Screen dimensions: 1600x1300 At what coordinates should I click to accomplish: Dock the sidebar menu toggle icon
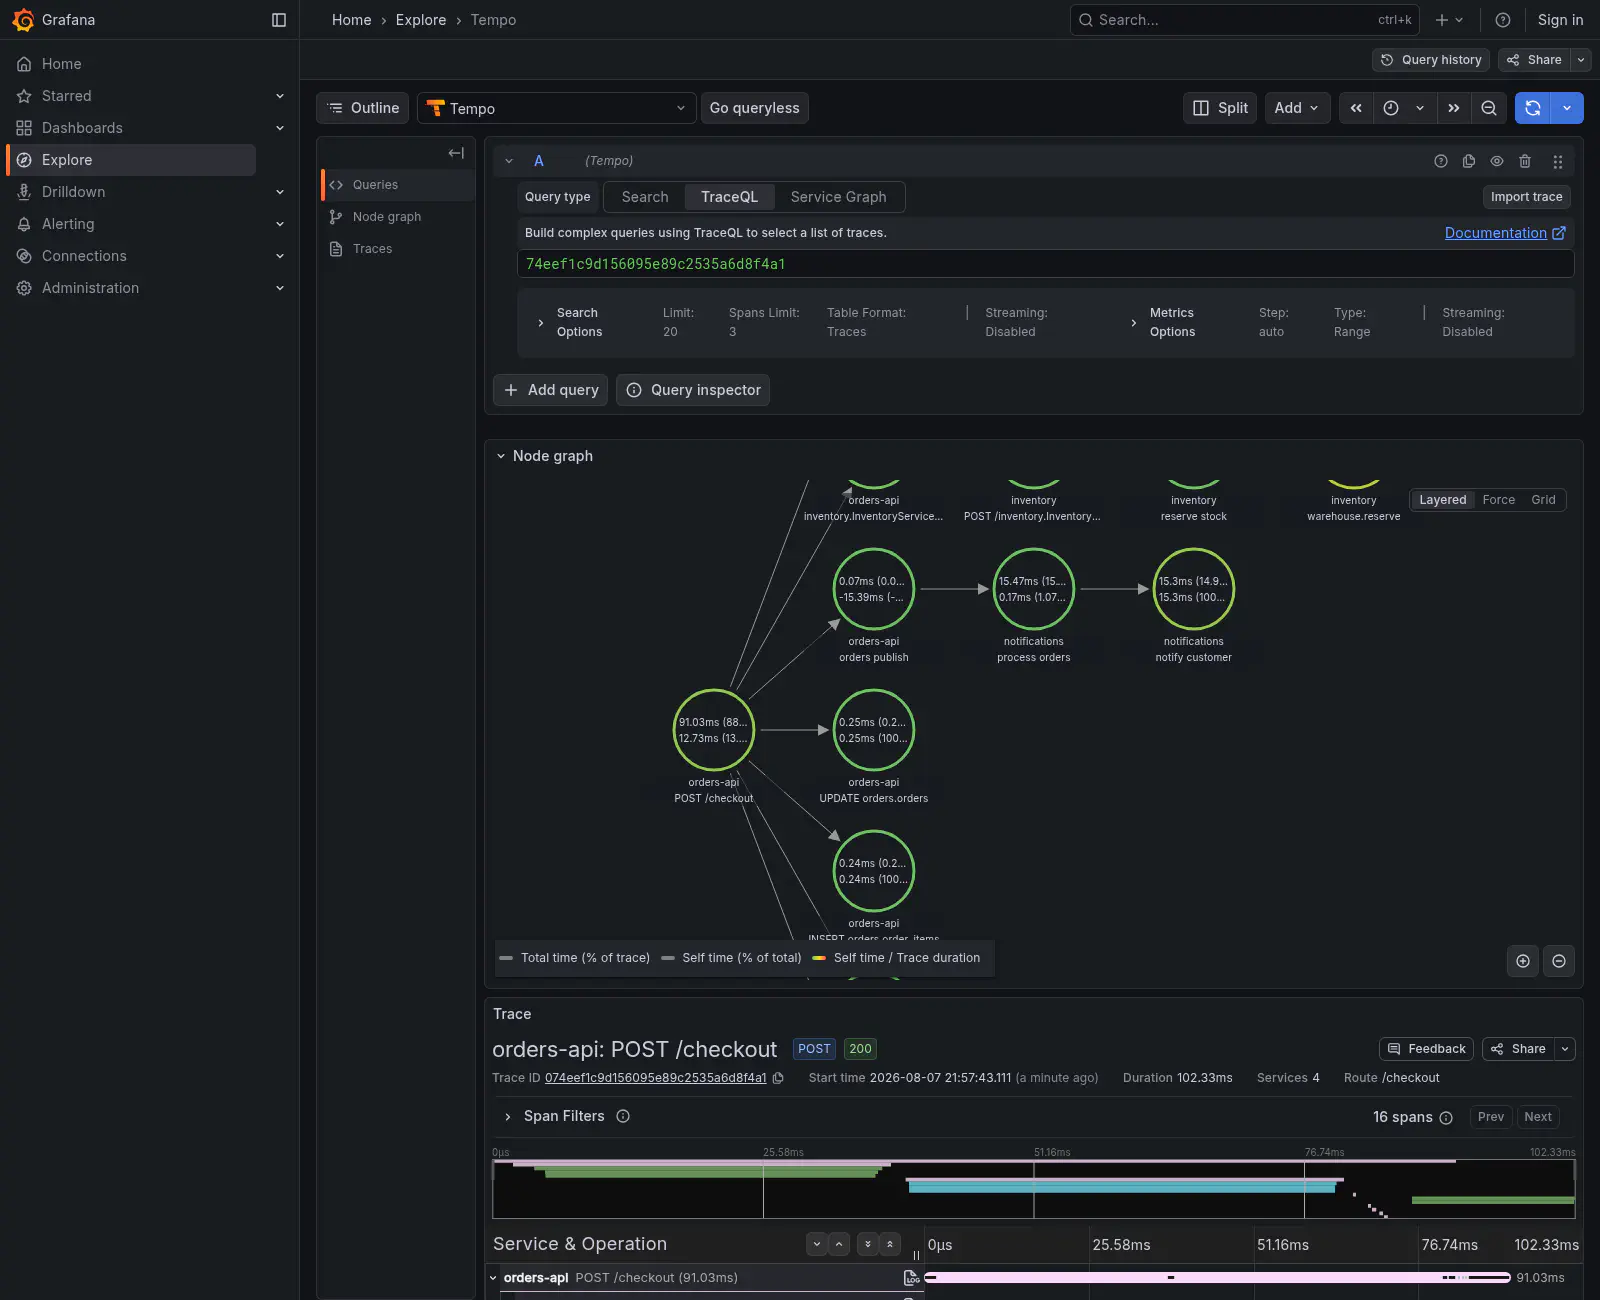click(x=279, y=20)
